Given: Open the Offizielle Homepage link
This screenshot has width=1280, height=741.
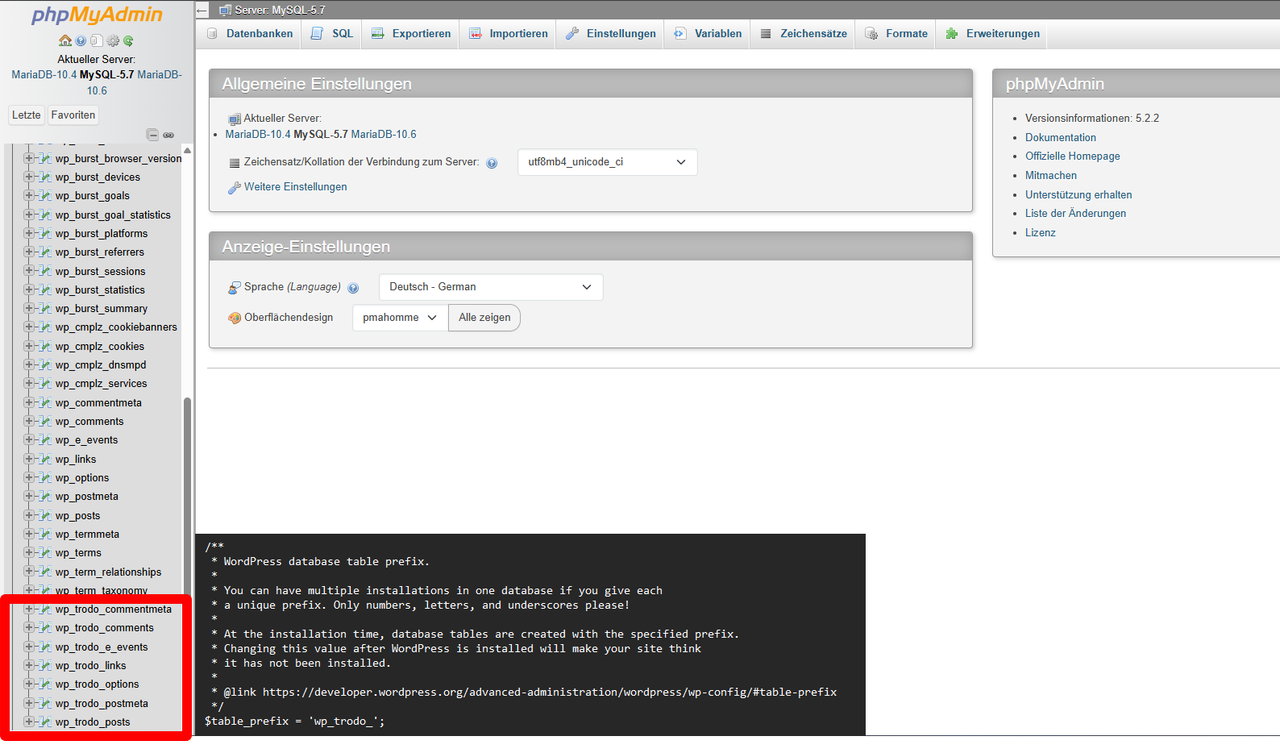Looking at the screenshot, I should click(x=1073, y=156).
